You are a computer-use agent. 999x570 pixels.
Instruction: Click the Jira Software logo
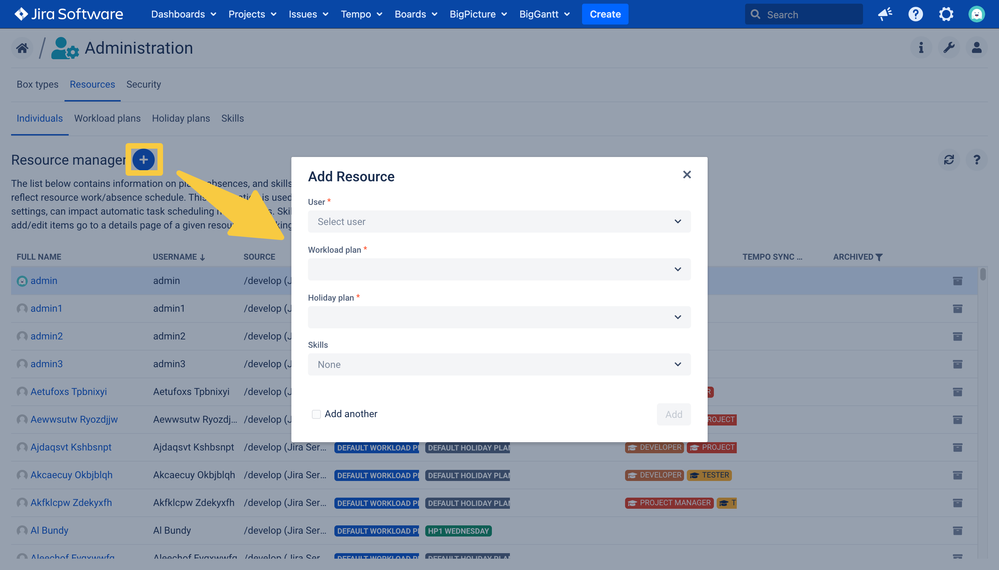[69, 14]
